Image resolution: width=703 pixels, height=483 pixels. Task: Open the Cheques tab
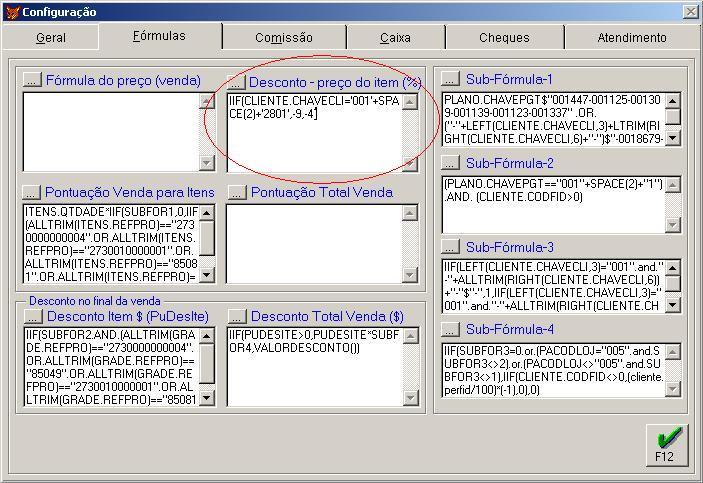click(x=504, y=37)
